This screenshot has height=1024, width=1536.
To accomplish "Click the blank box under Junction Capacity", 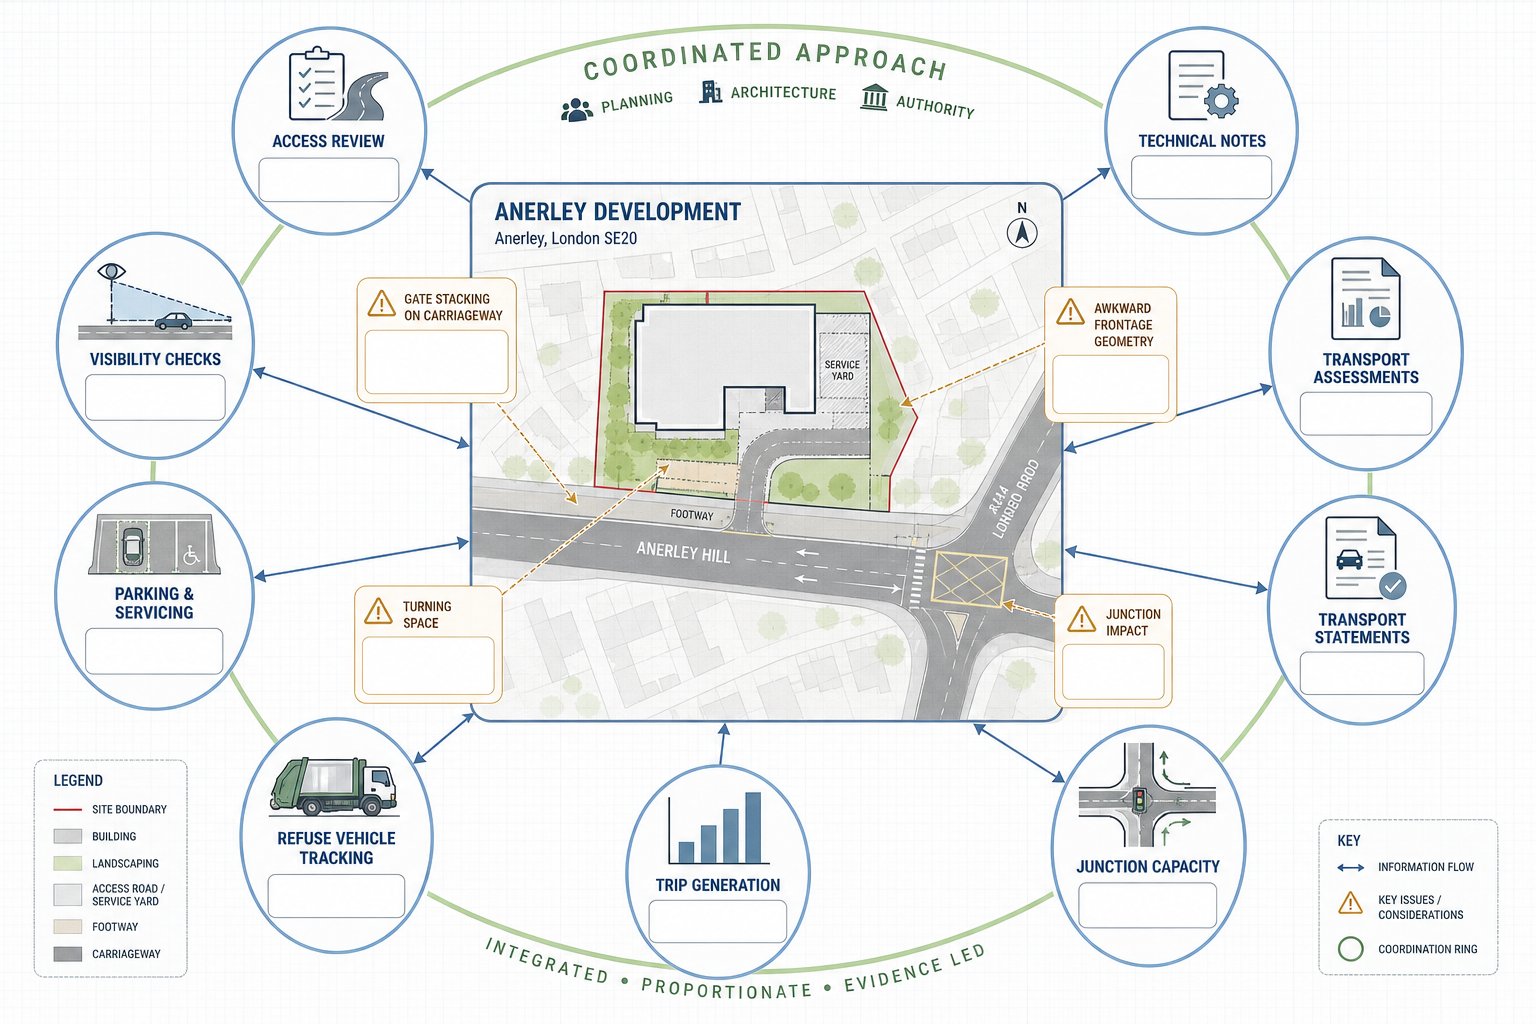I will tap(1148, 905).
